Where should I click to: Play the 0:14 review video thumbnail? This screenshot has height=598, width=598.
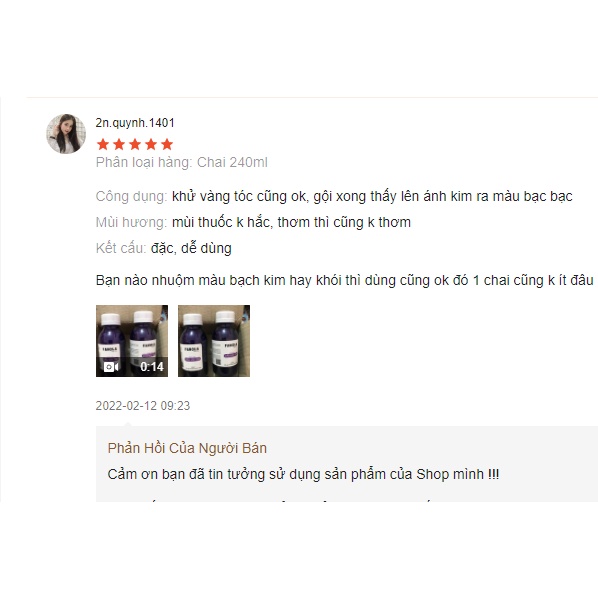132,341
